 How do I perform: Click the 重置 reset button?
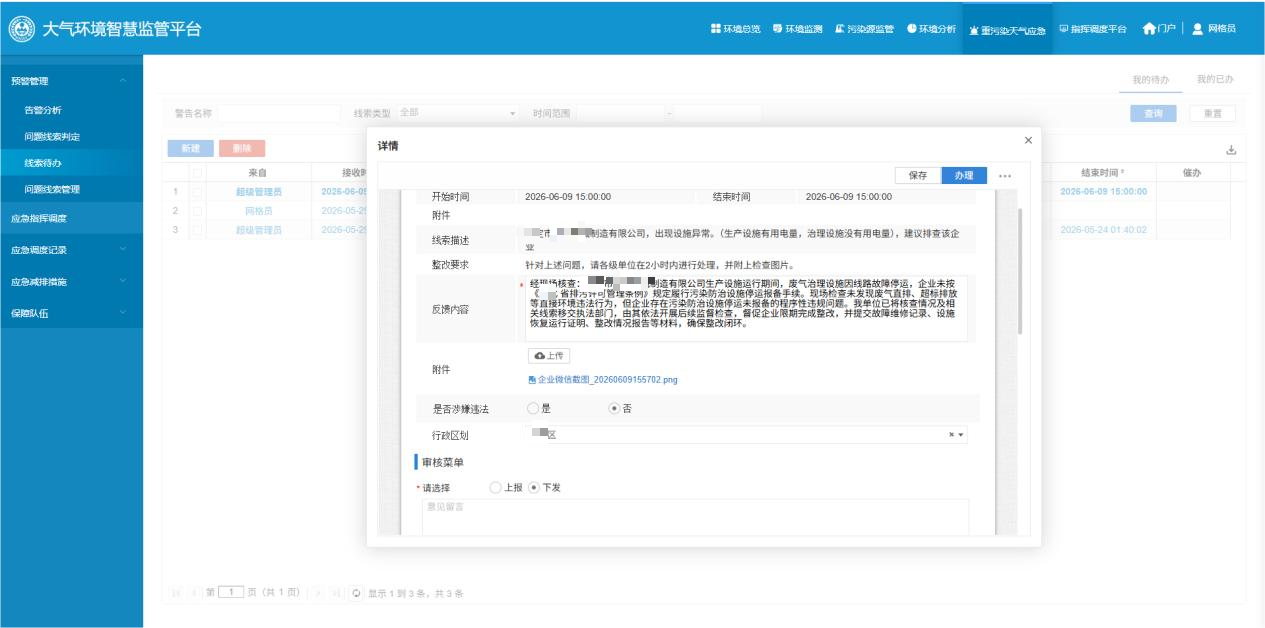(x=1212, y=114)
